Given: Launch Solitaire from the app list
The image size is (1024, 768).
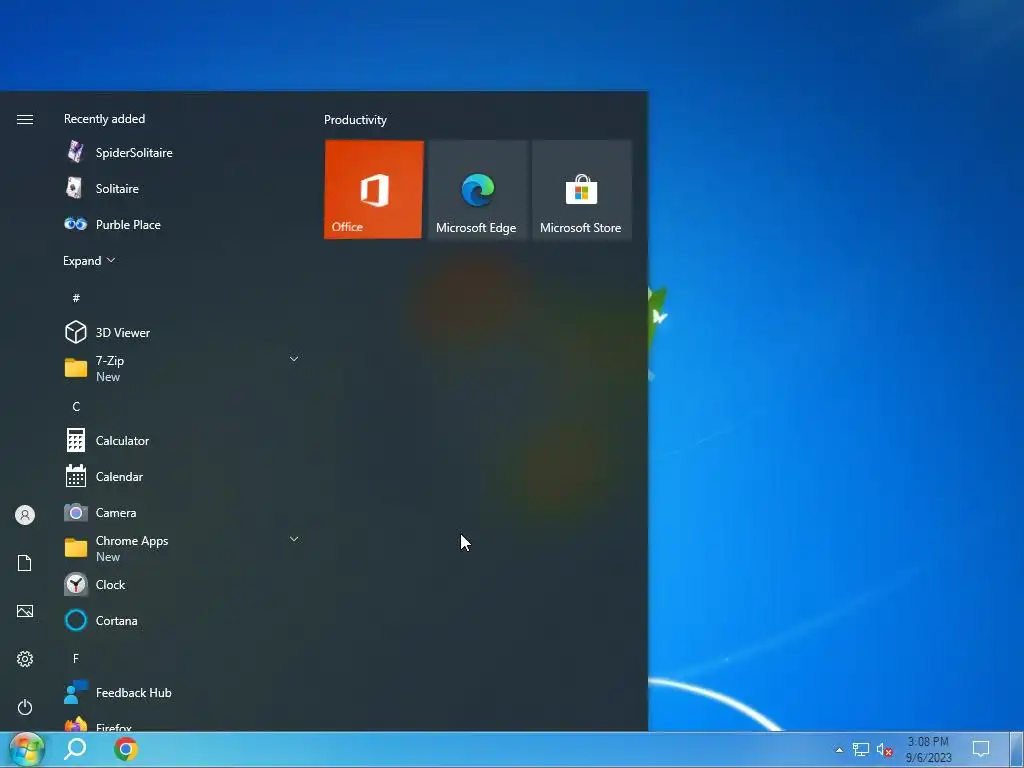Looking at the screenshot, I should [x=183, y=188].
